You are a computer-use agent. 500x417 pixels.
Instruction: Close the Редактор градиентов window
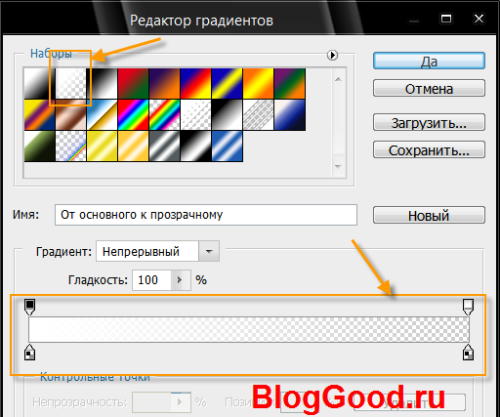[x=479, y=19]
